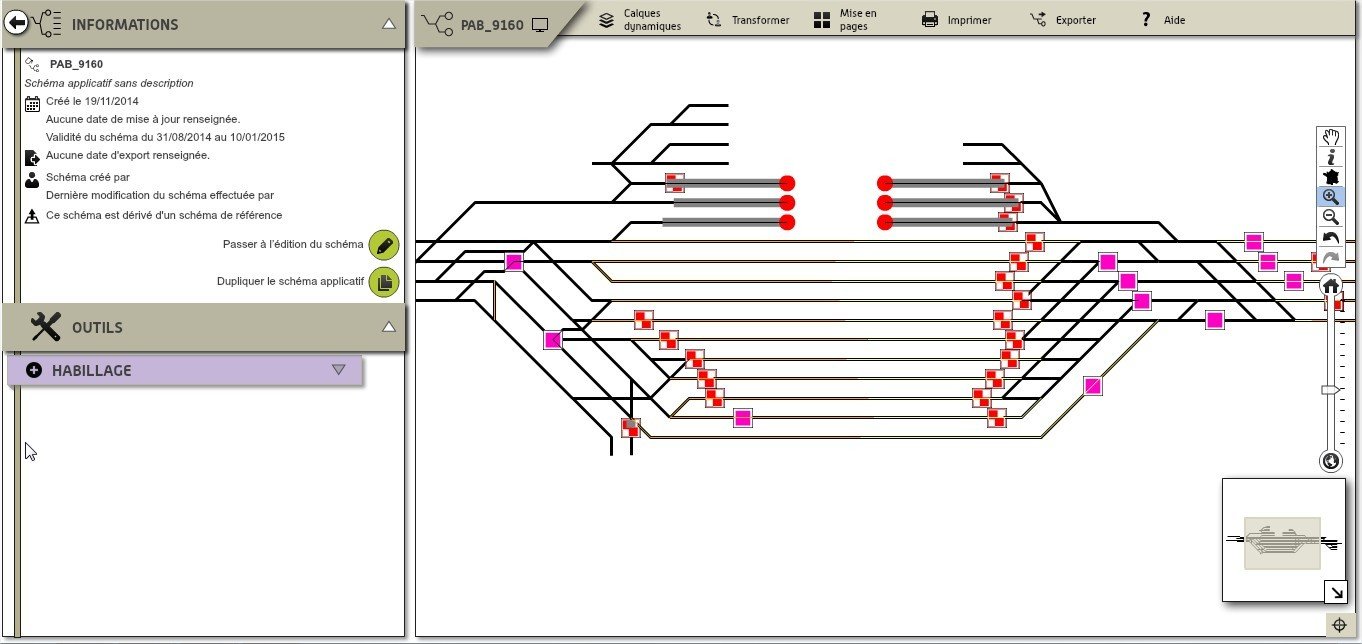Select the zoom out magnifier tool

point(1330,217)
